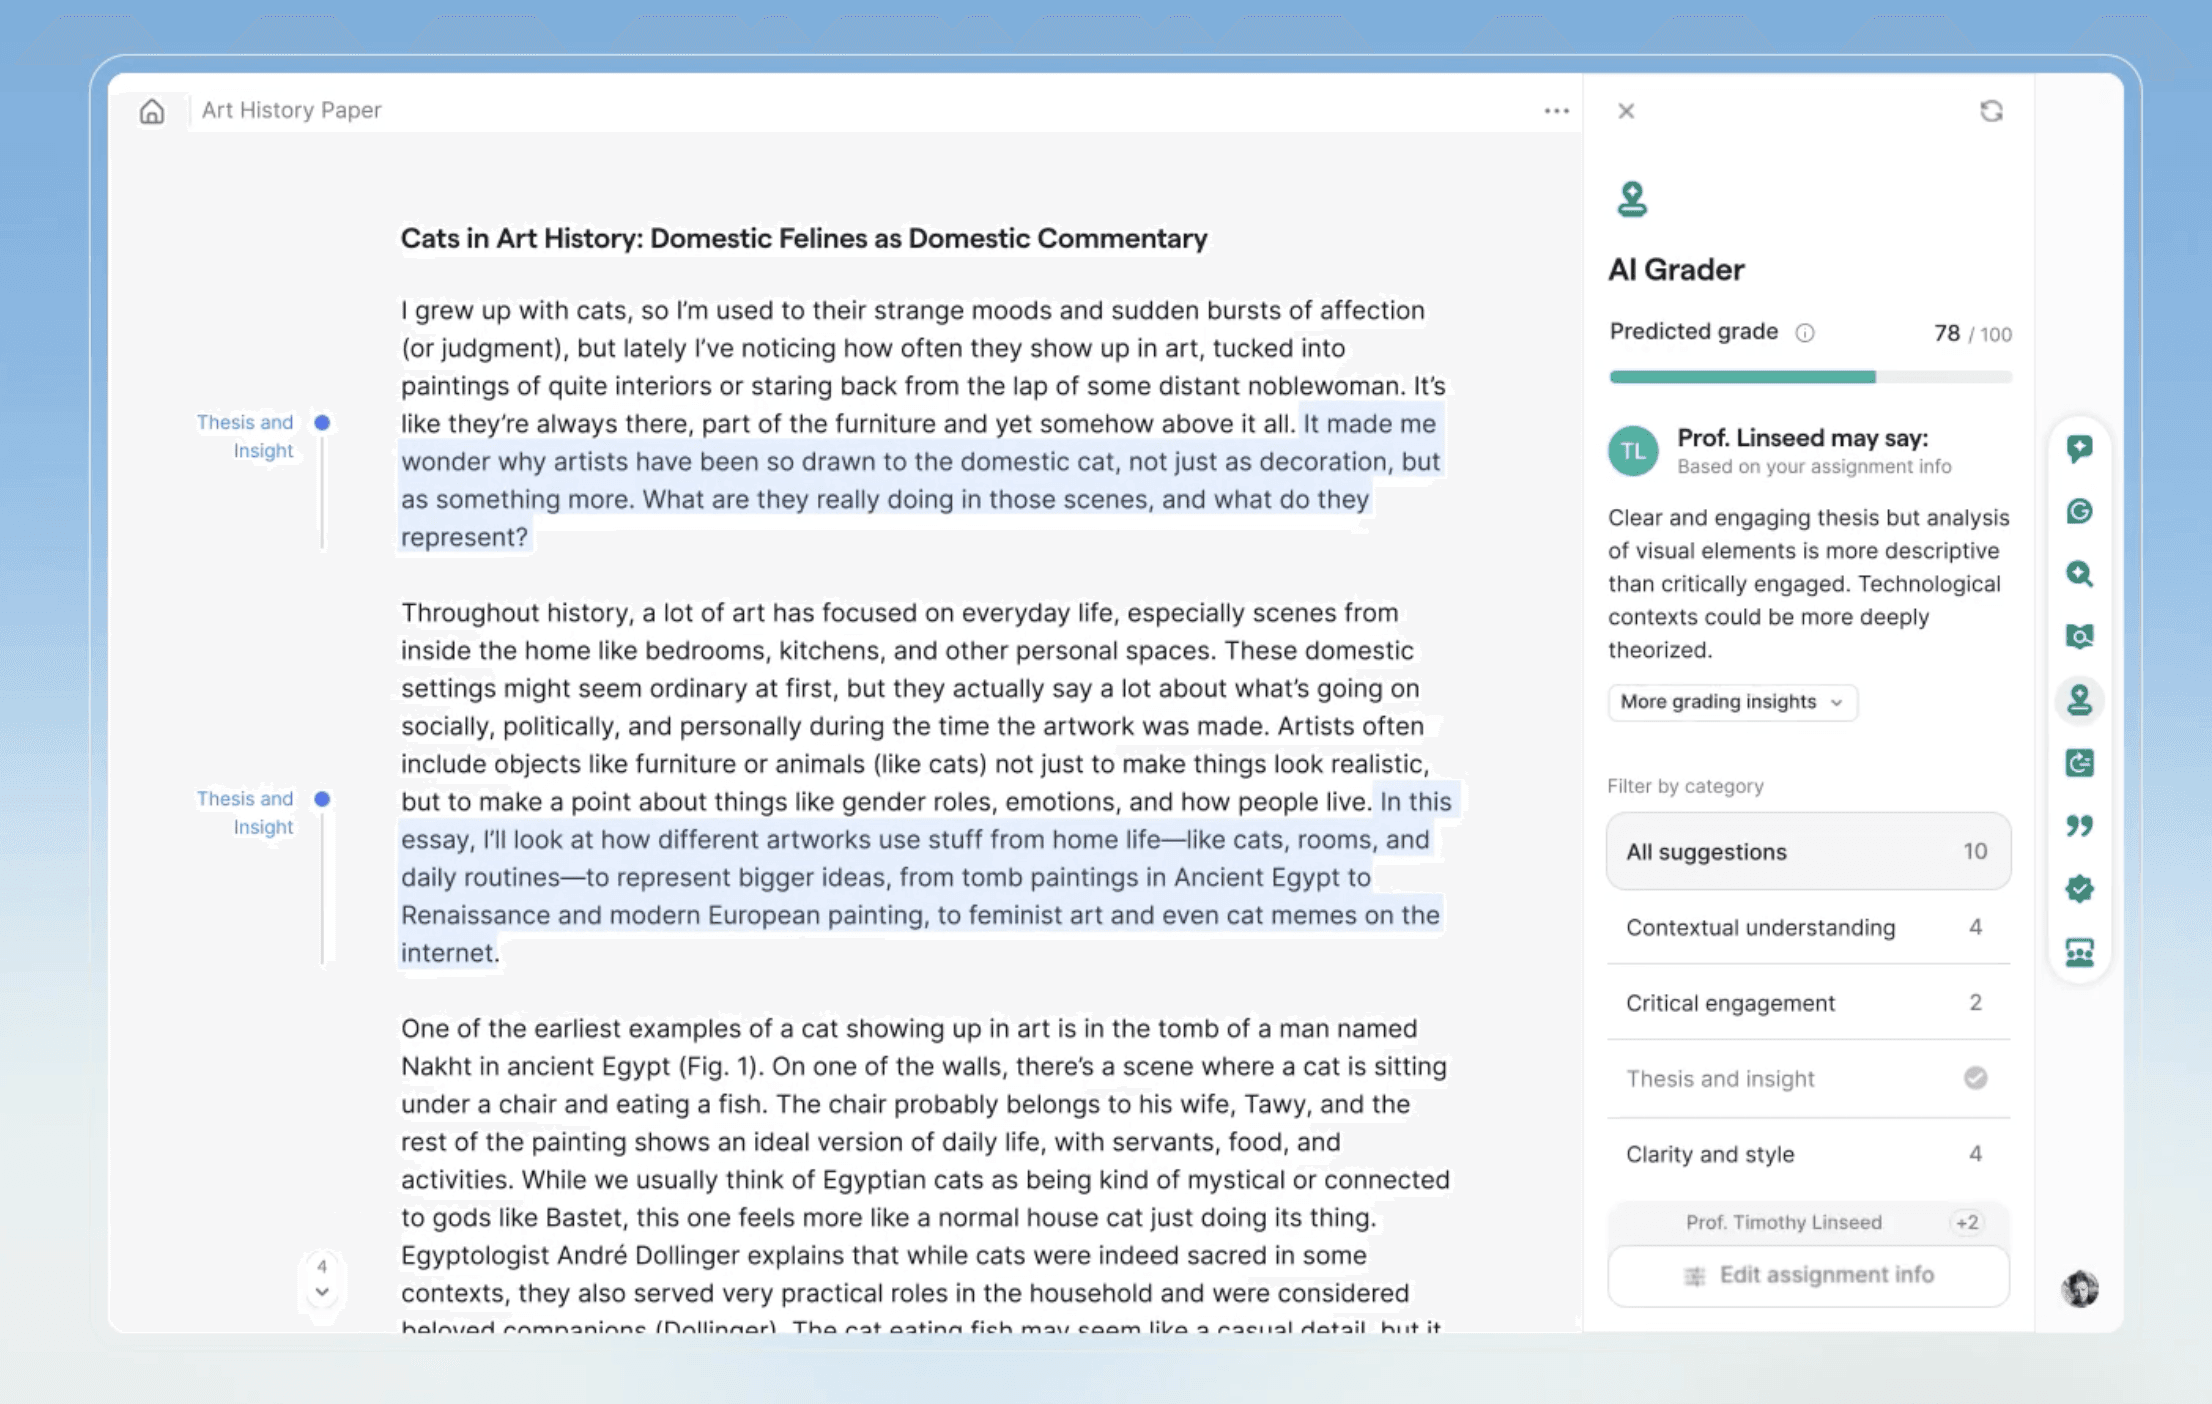
Task: Select the paraphrase rotate icon in sidebar
Action: 2080,763
